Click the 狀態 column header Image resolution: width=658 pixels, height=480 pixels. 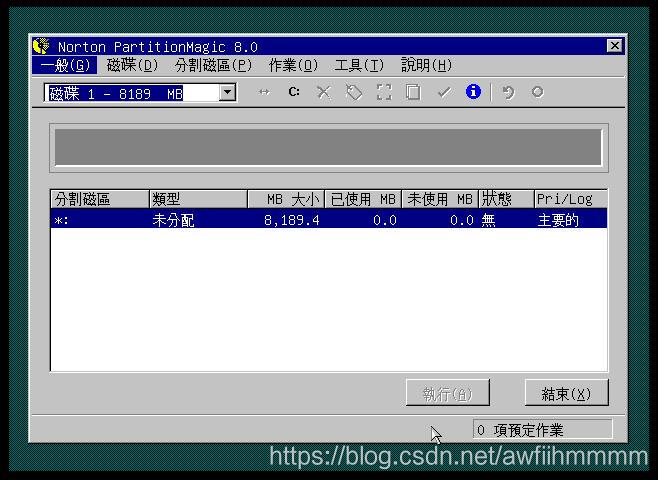506,199
